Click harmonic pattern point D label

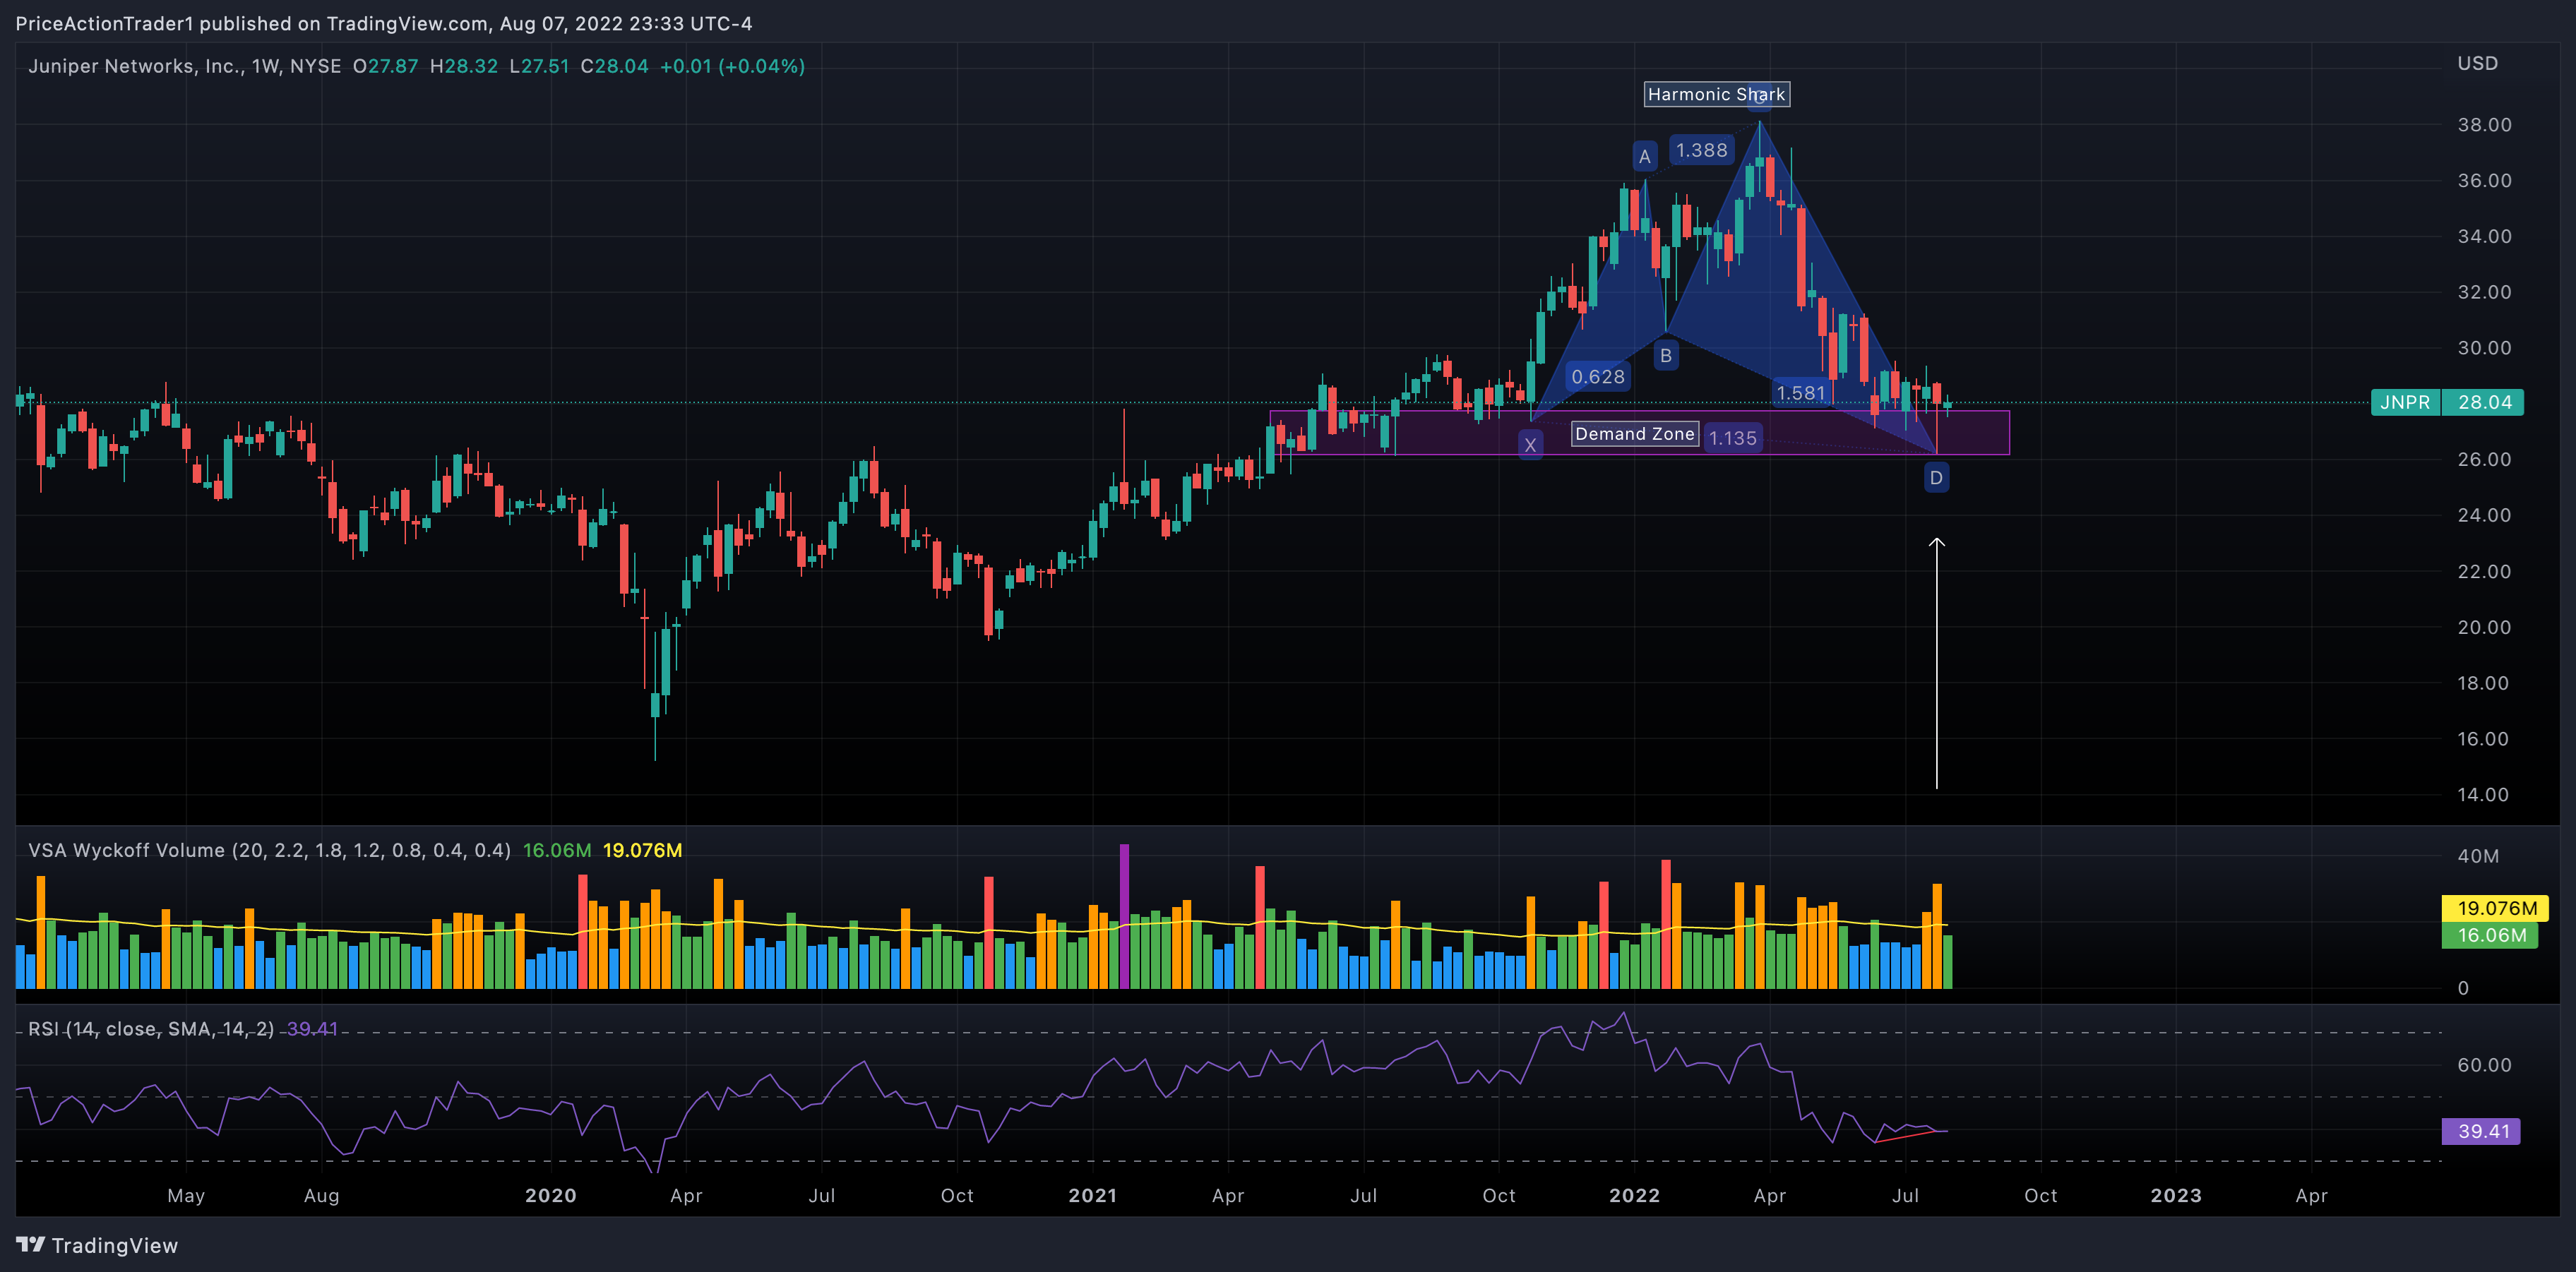pyautogui.click(x=1936, y=478)
